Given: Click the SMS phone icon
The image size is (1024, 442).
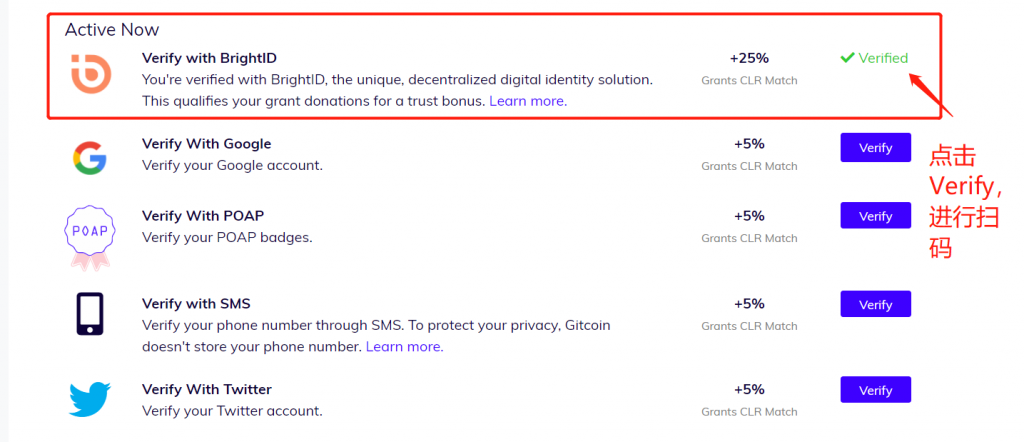Looking at the screenshot, I should click(x=90, y=315).
